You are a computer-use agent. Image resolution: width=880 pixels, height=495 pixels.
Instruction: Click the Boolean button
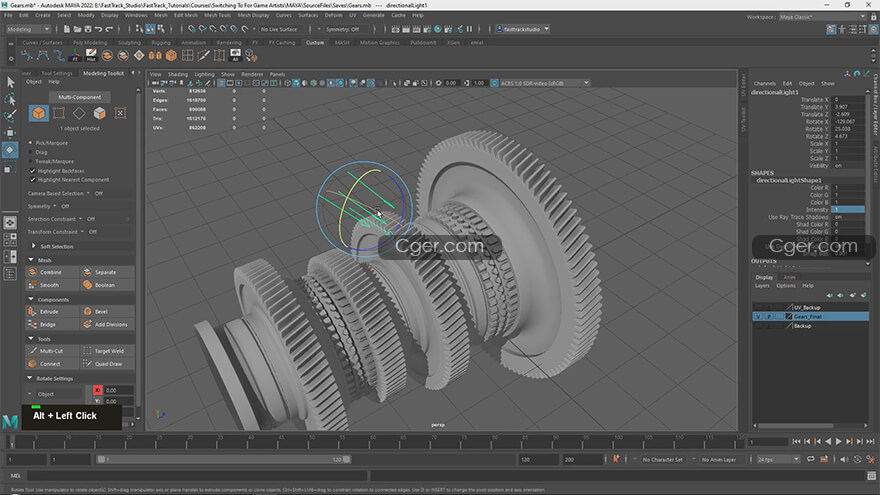tap(107, 285)
